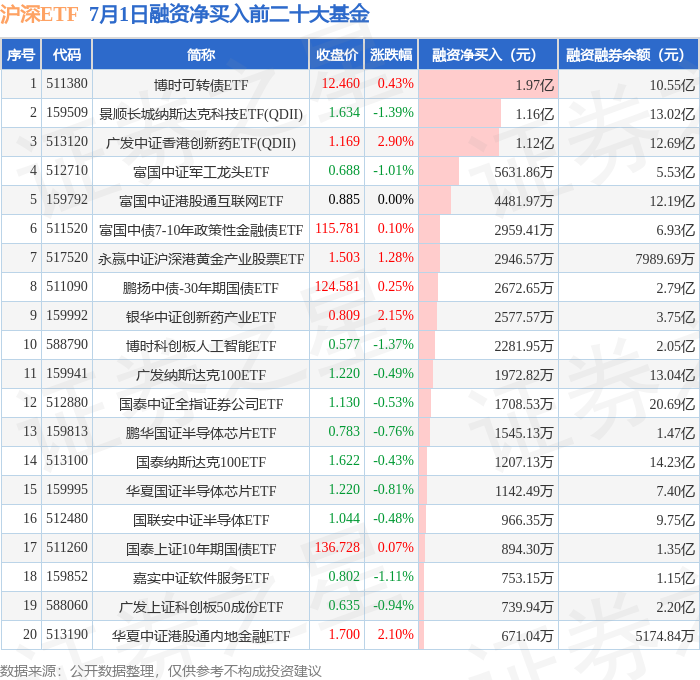Select 博时科创板人工智能ETF name
700x680 pixels.
(x=201, y=346)
